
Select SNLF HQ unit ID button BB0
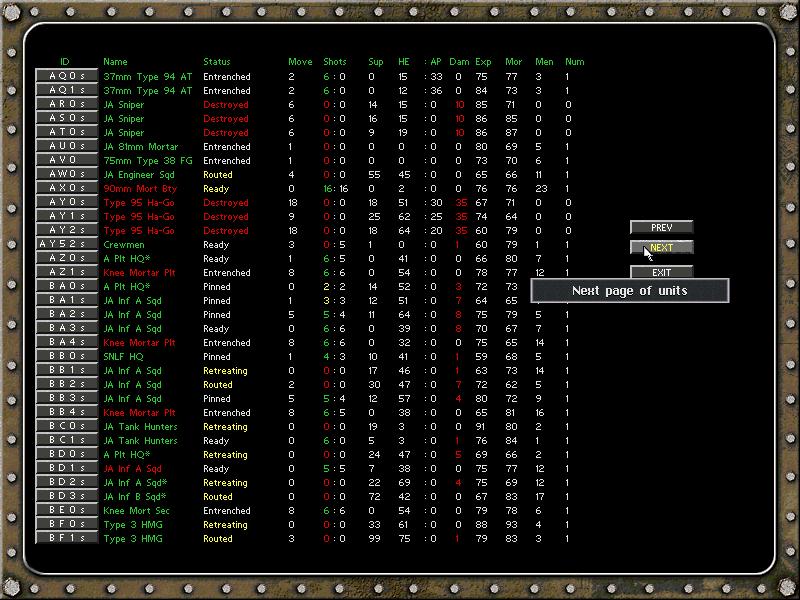67,356
